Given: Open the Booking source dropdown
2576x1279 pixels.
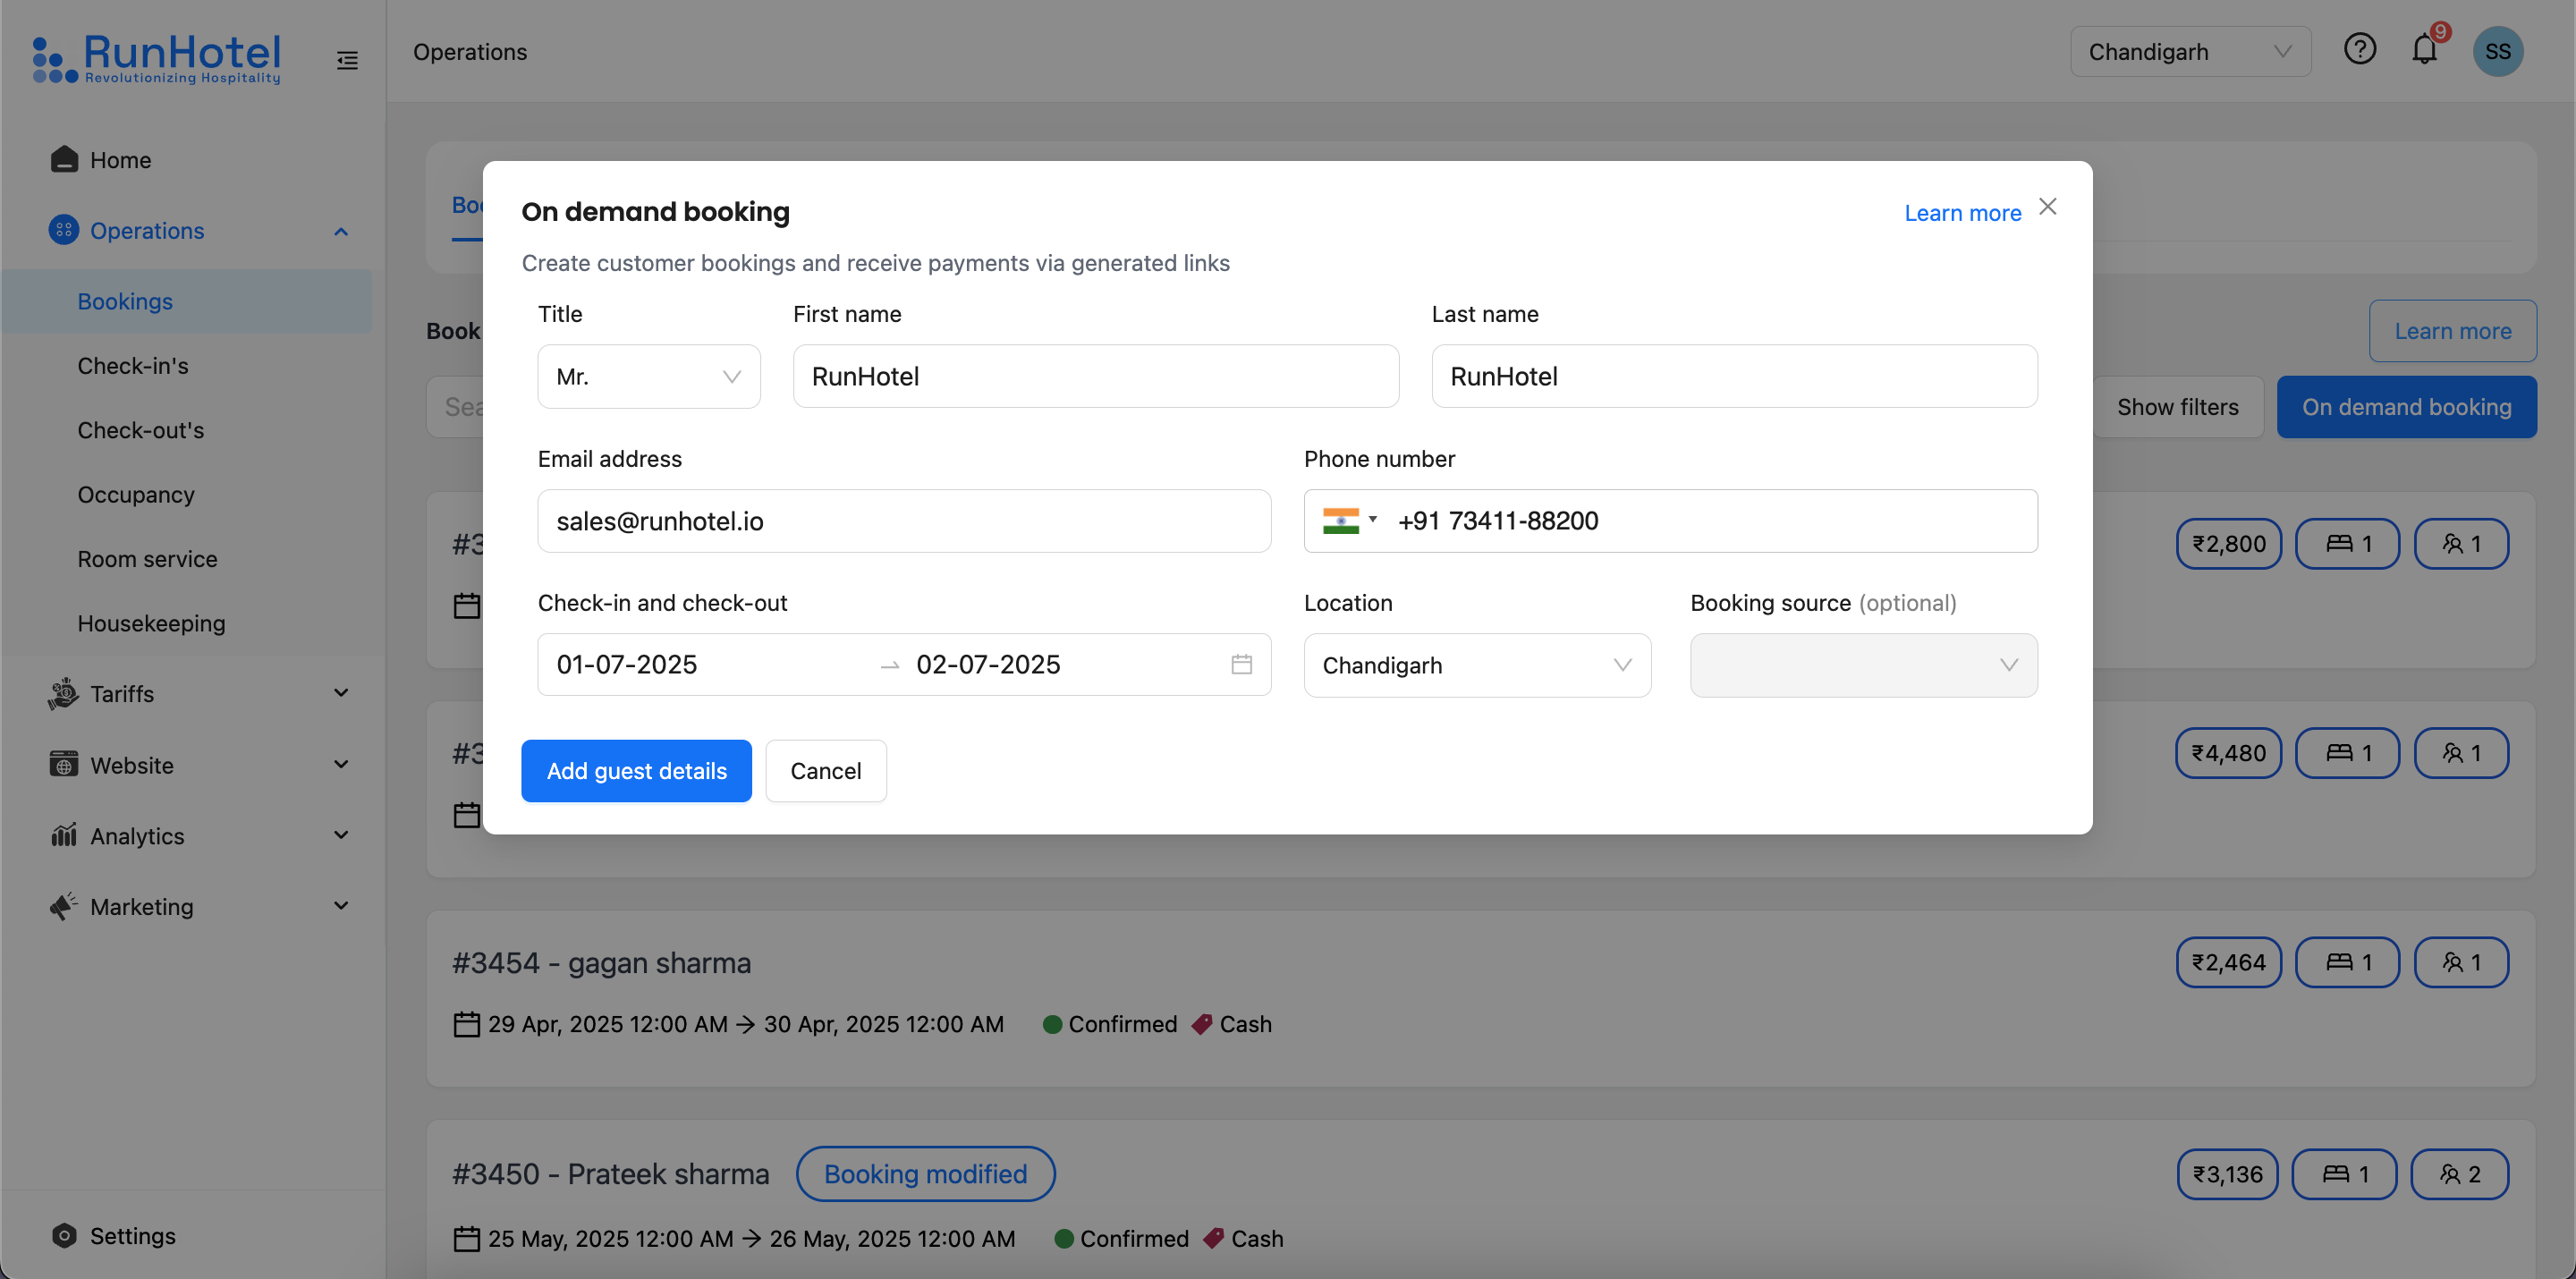Looking at the screenshot, I should click(1863, 665).
